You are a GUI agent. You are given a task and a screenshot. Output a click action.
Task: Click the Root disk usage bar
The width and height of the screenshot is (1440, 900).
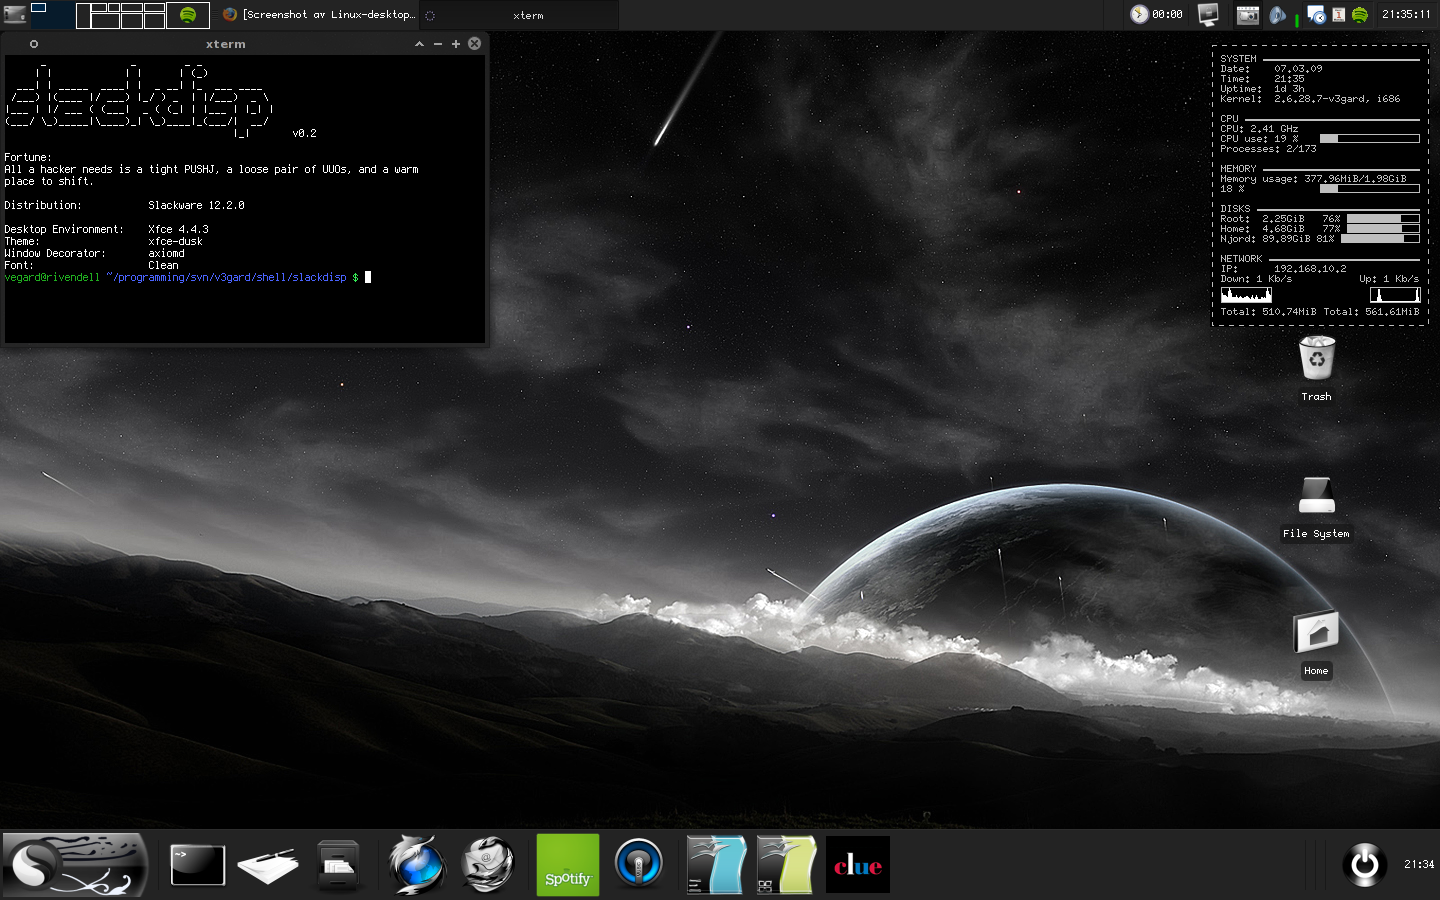(1383, 219)
